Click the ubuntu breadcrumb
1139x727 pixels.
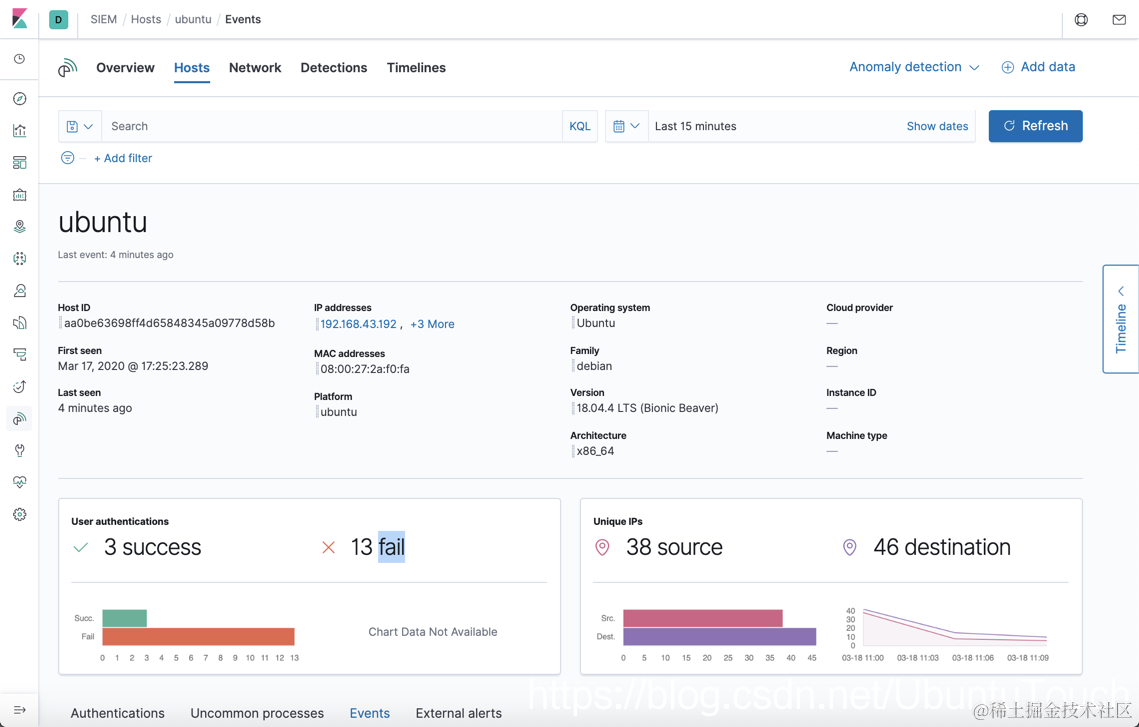[193, 20]
